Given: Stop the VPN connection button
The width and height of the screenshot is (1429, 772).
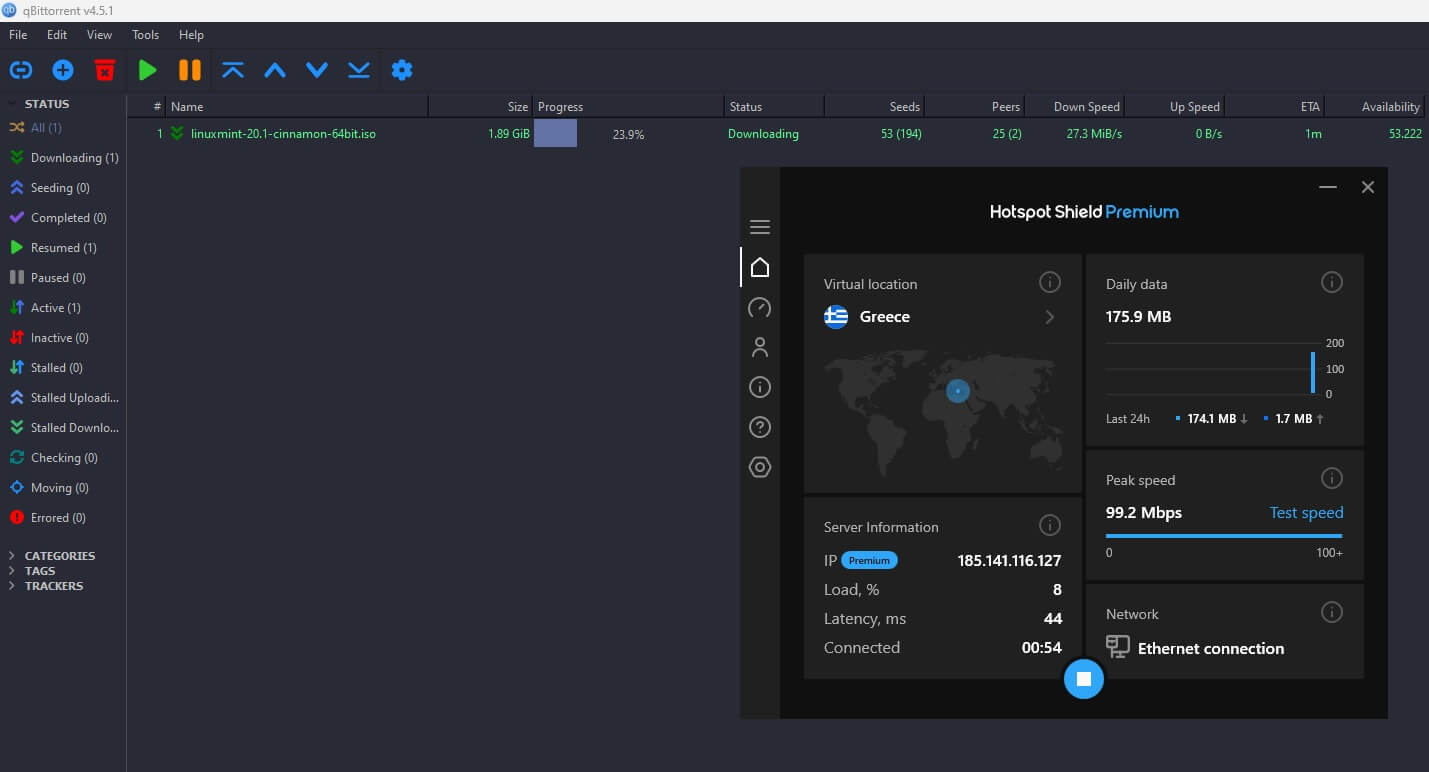Looking at the screenshot, I should (x=1083, y=679).
